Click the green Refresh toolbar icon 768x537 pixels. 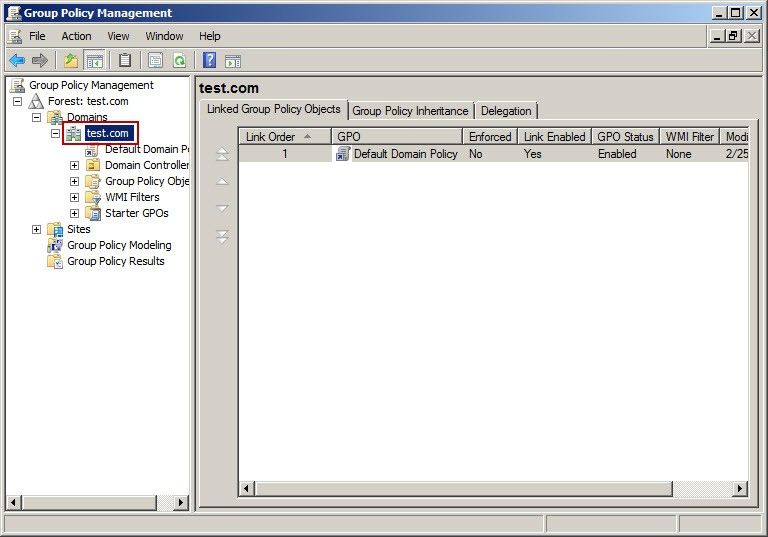pyautogui.click(x=180, y=61)
